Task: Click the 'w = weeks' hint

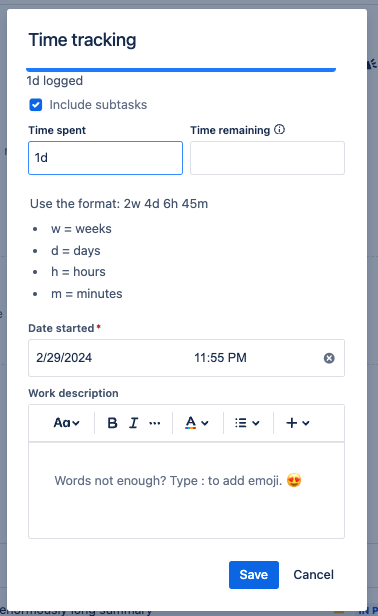Action: 81,229
